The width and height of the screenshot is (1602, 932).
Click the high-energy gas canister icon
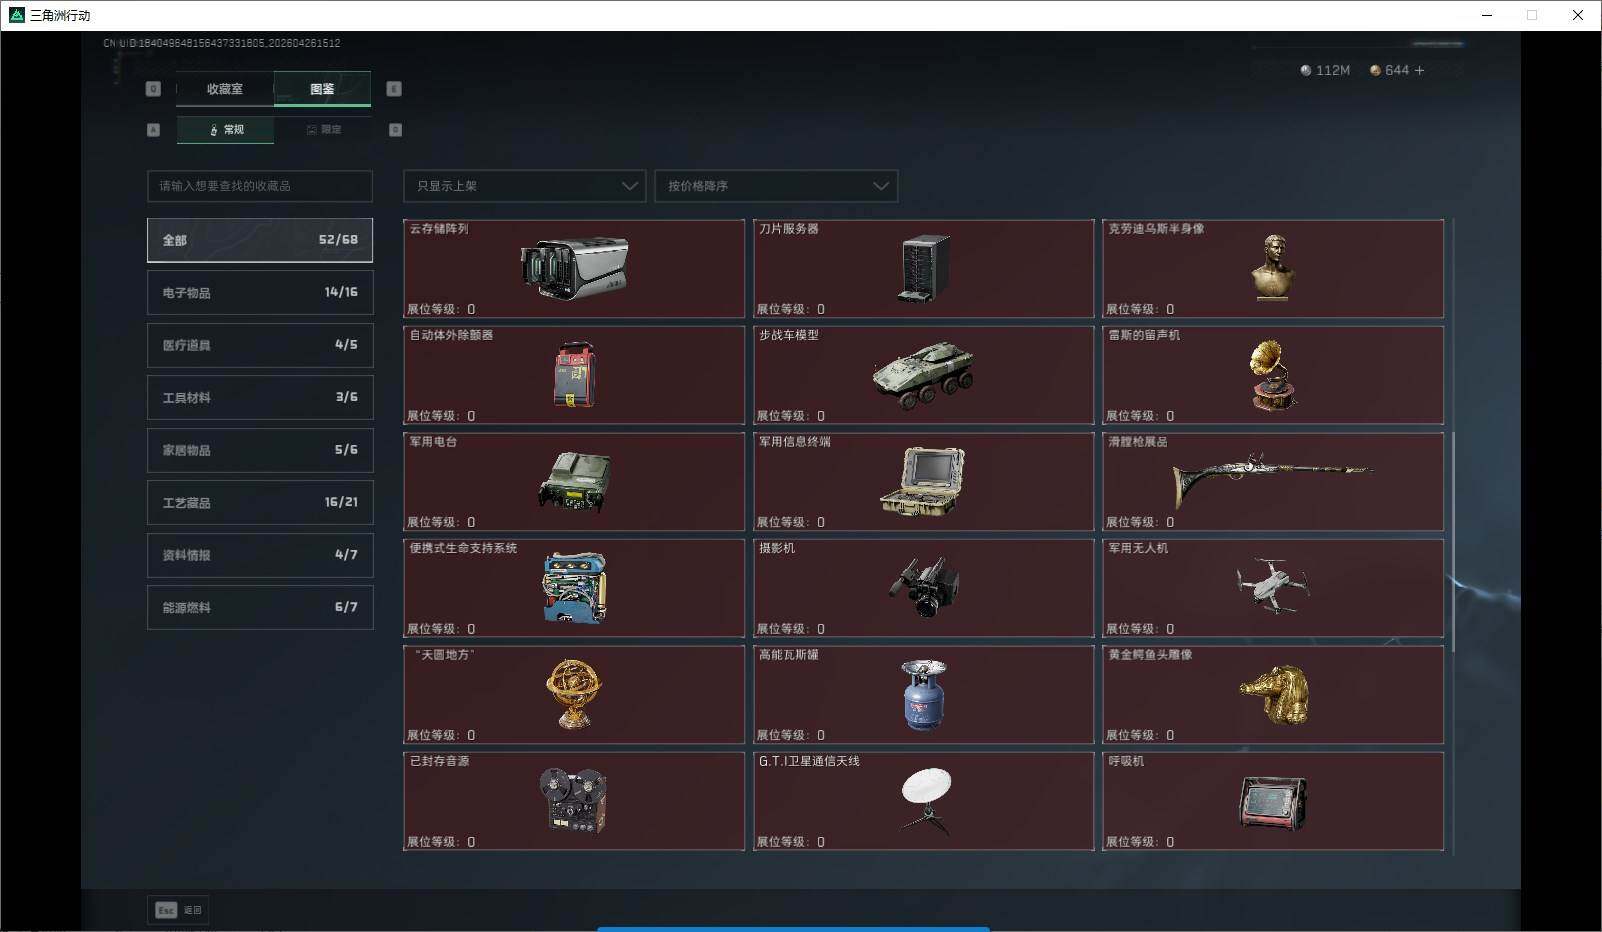pyautogui.click(x=923, y=694)
